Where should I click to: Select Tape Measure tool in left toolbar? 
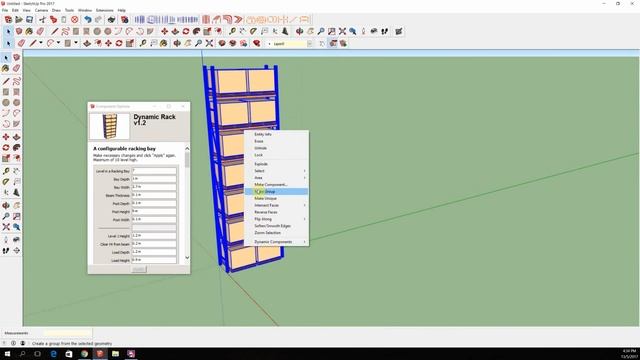point(6,171)
